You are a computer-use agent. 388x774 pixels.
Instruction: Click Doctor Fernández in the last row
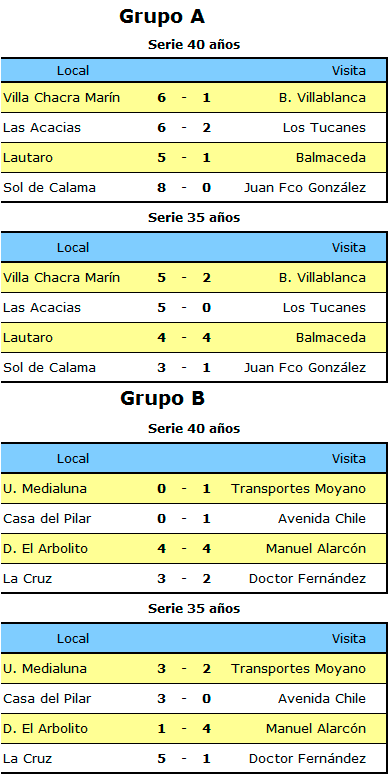(308, 758)
